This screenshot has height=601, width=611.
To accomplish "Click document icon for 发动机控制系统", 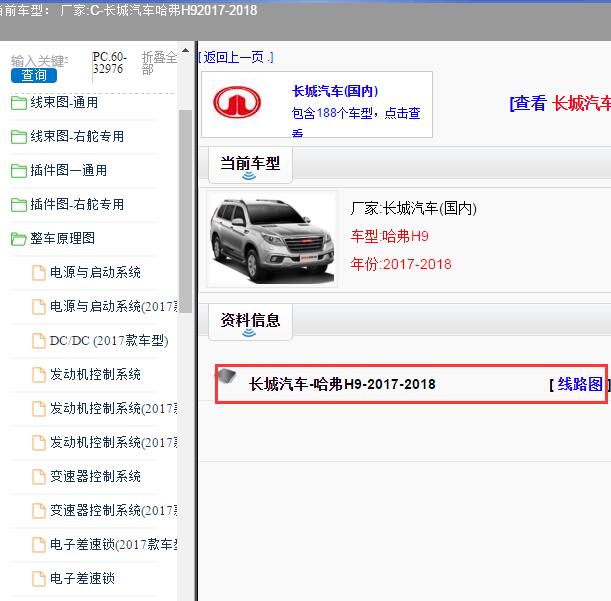I will tap(39, 375).
